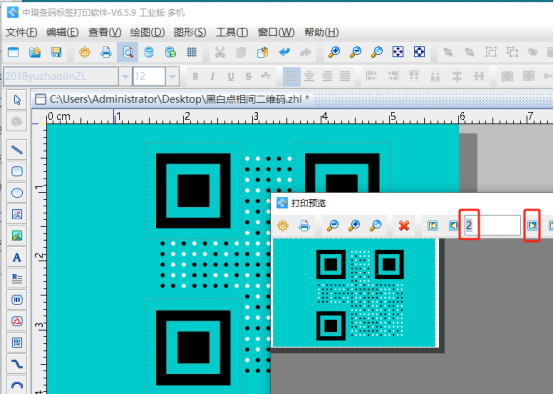Open the database settings icon

pos(149,53)
